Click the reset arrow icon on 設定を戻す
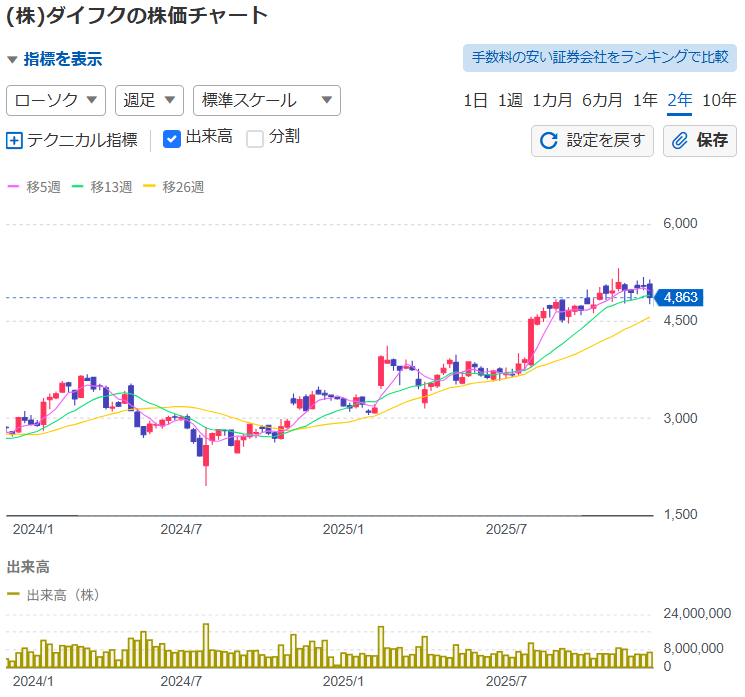 coord(548,141)
